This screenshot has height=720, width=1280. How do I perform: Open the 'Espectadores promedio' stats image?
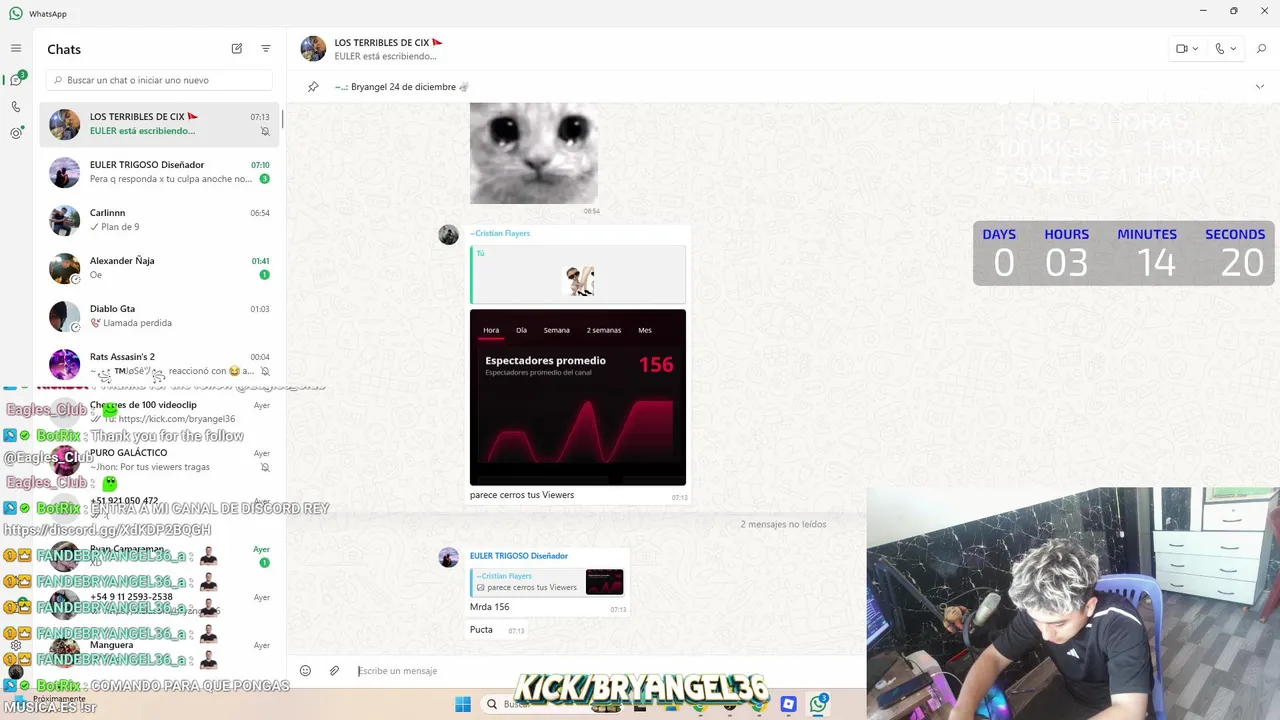point(578,397)
